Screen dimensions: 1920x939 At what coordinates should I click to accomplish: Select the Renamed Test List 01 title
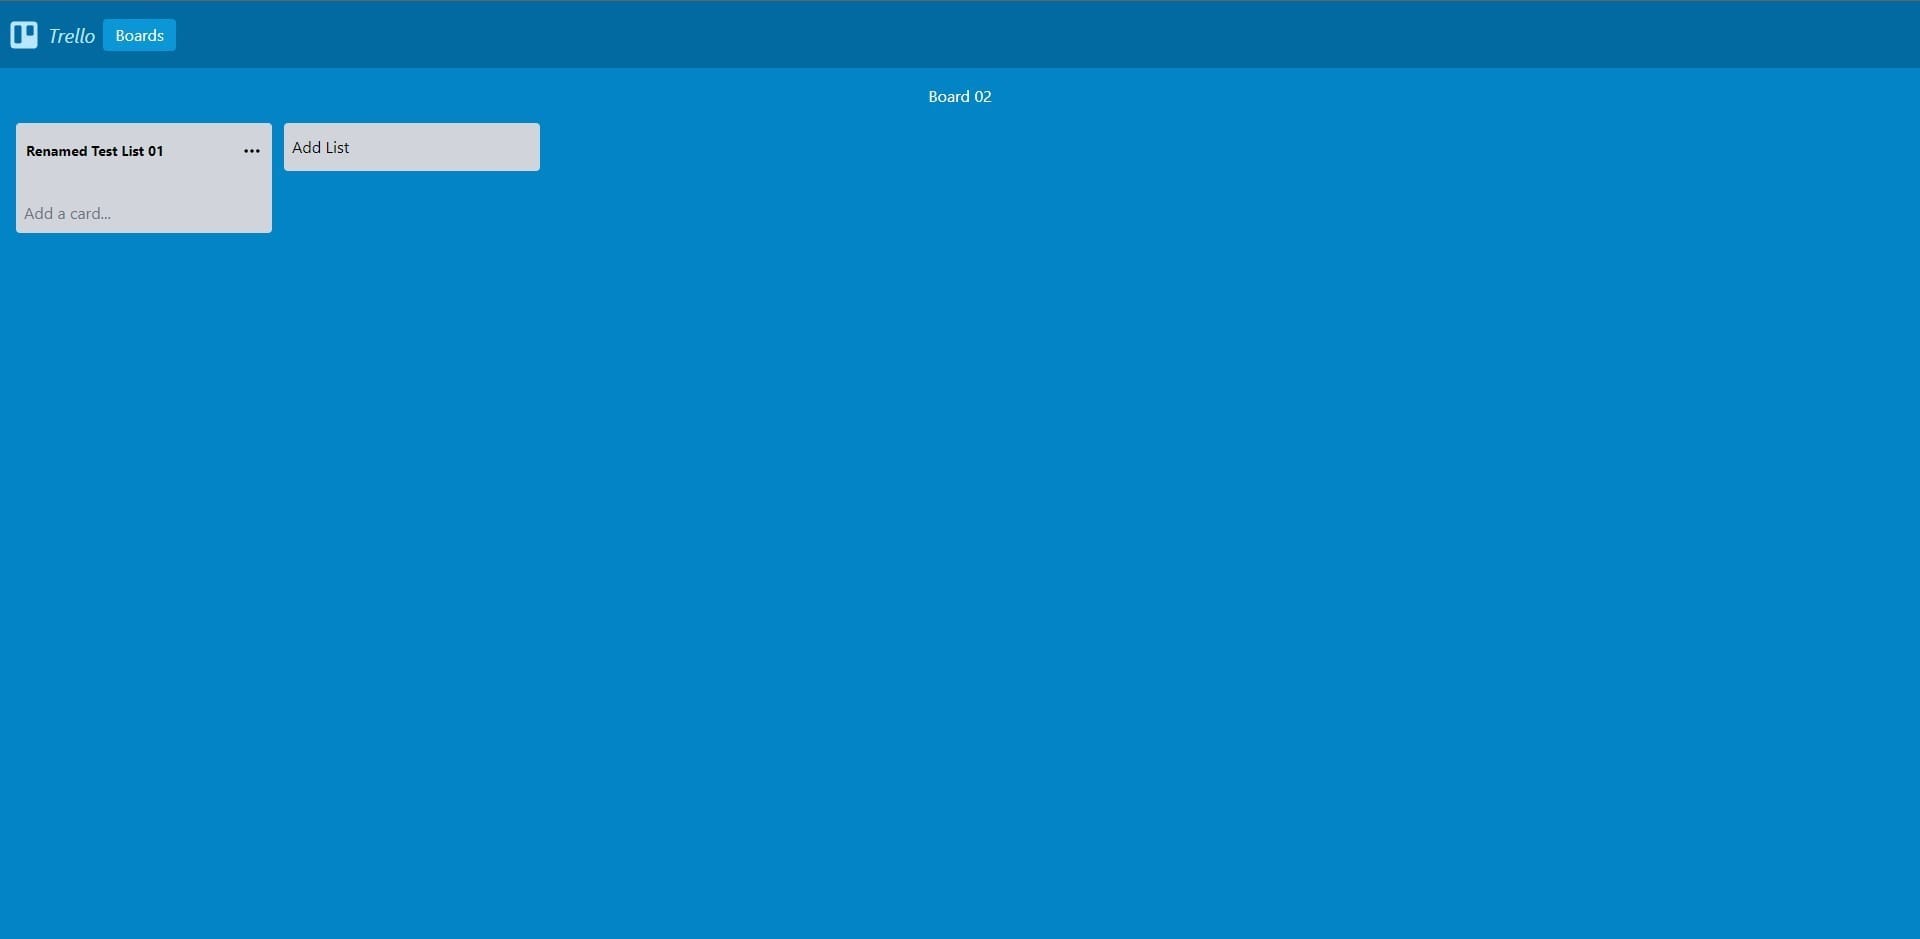[x=95, y=151]
